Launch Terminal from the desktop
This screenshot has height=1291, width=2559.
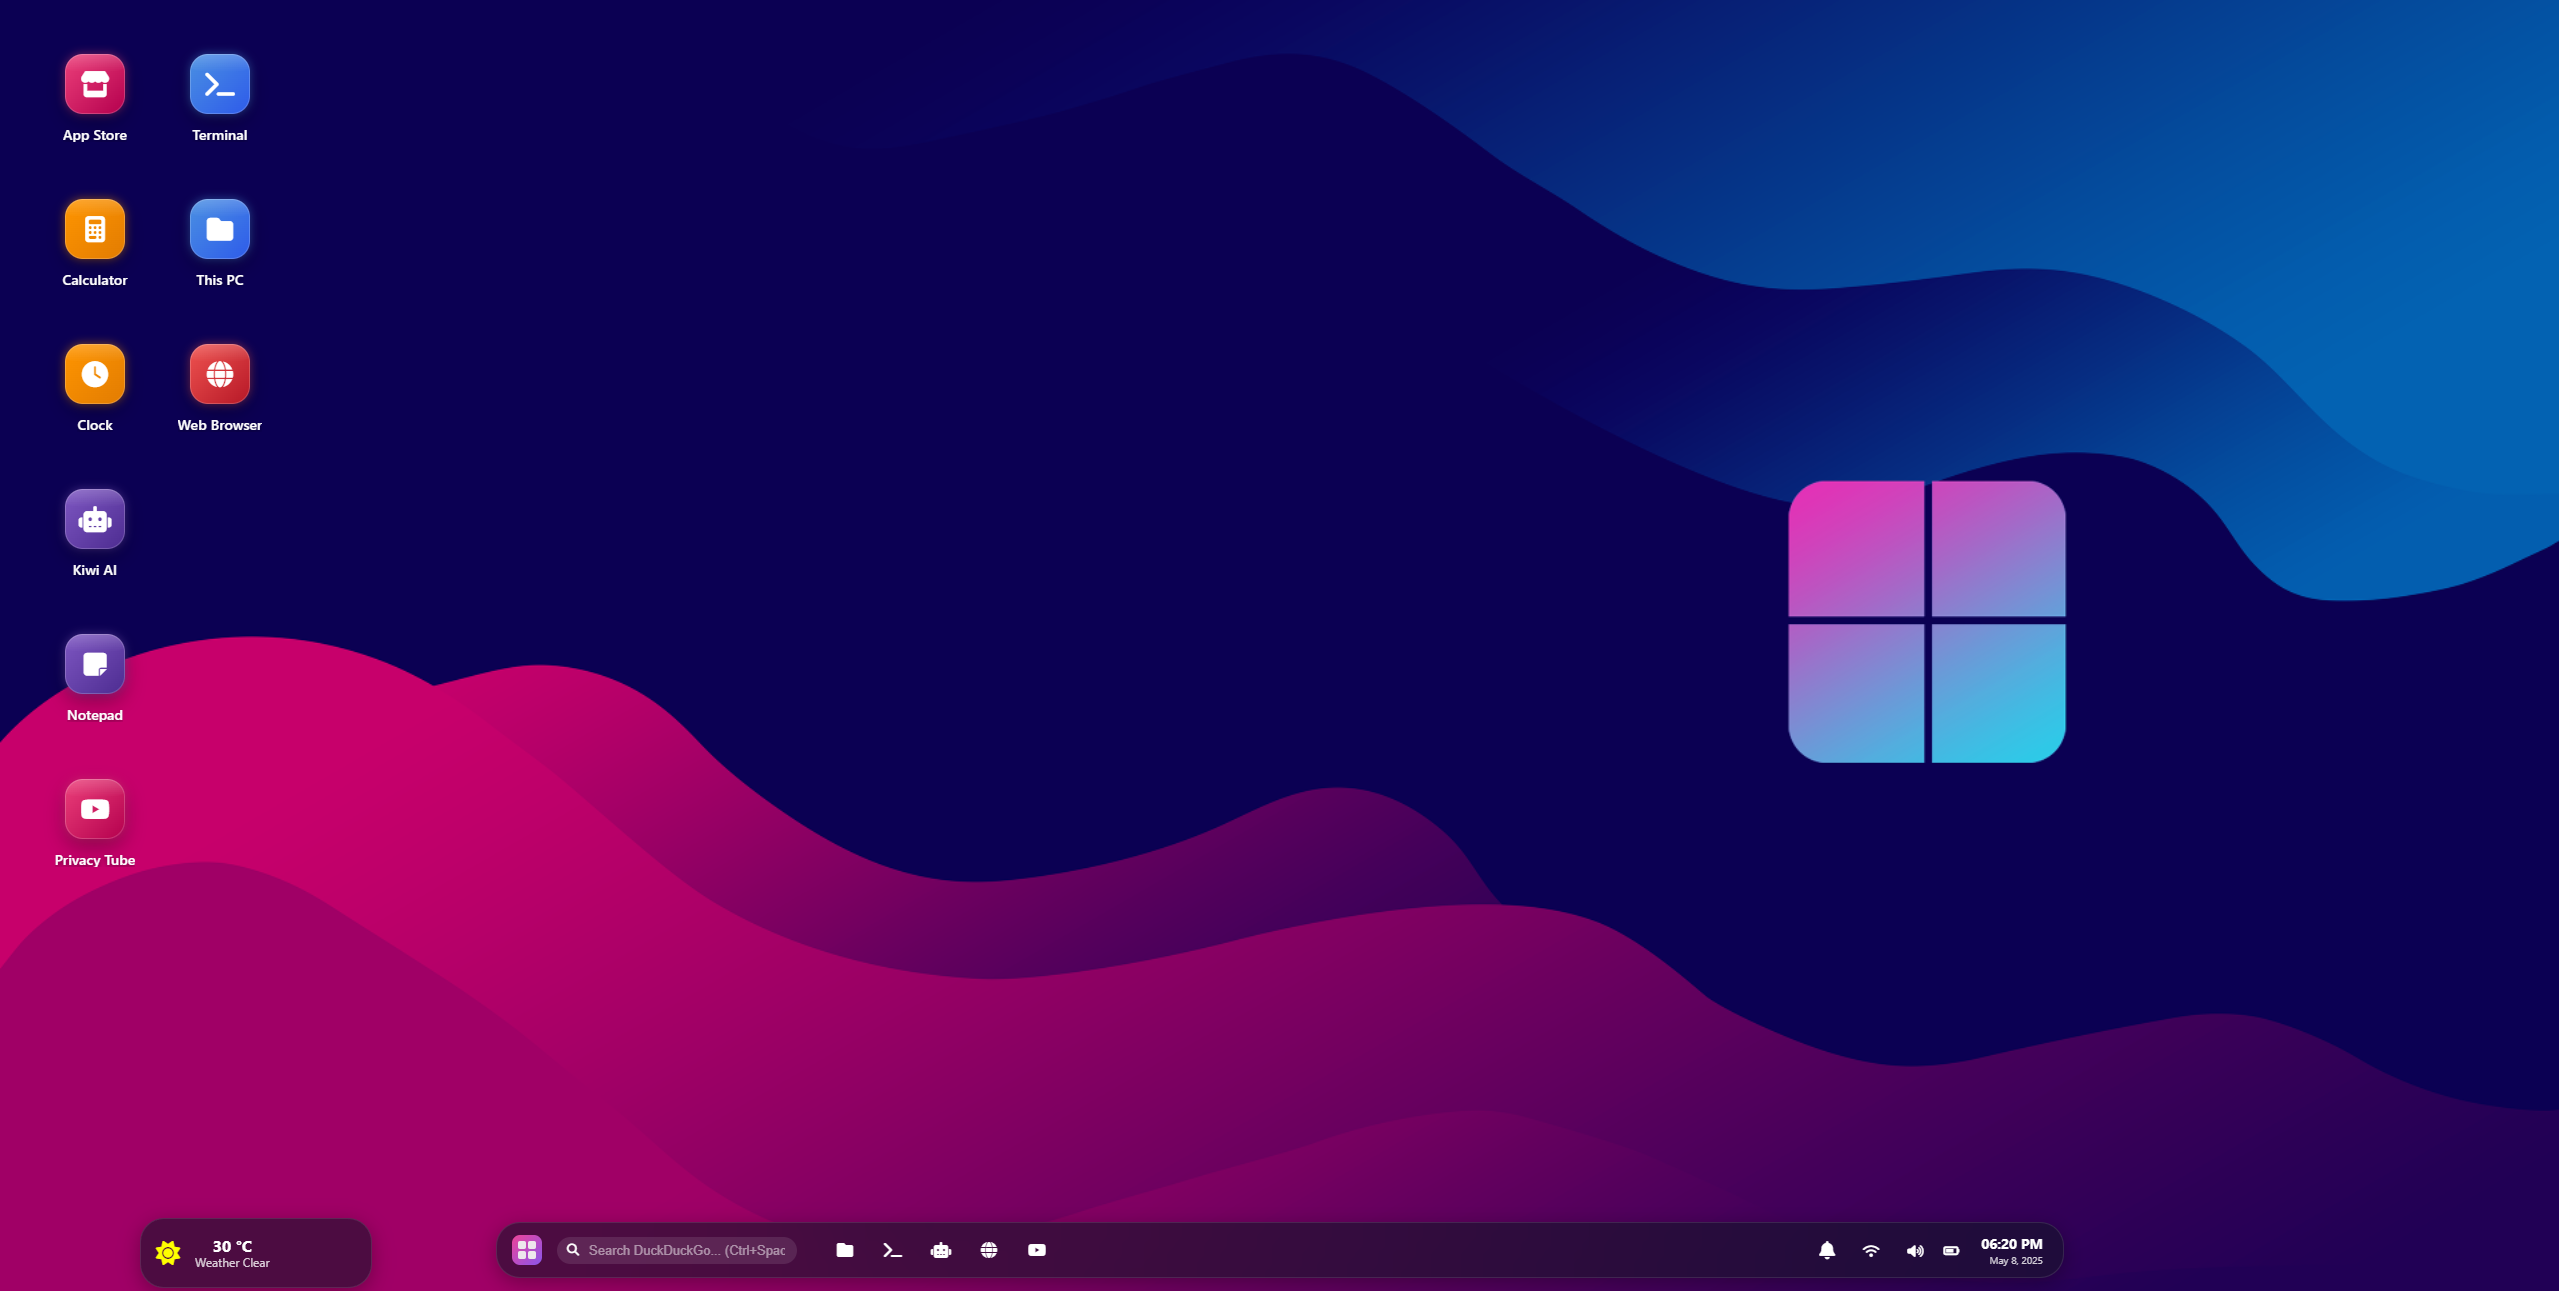(x=219, y=85)
